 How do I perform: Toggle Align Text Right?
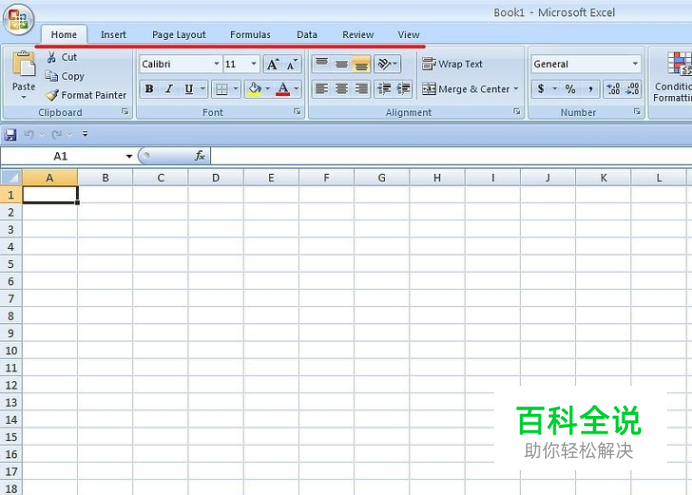click(361, 89)
